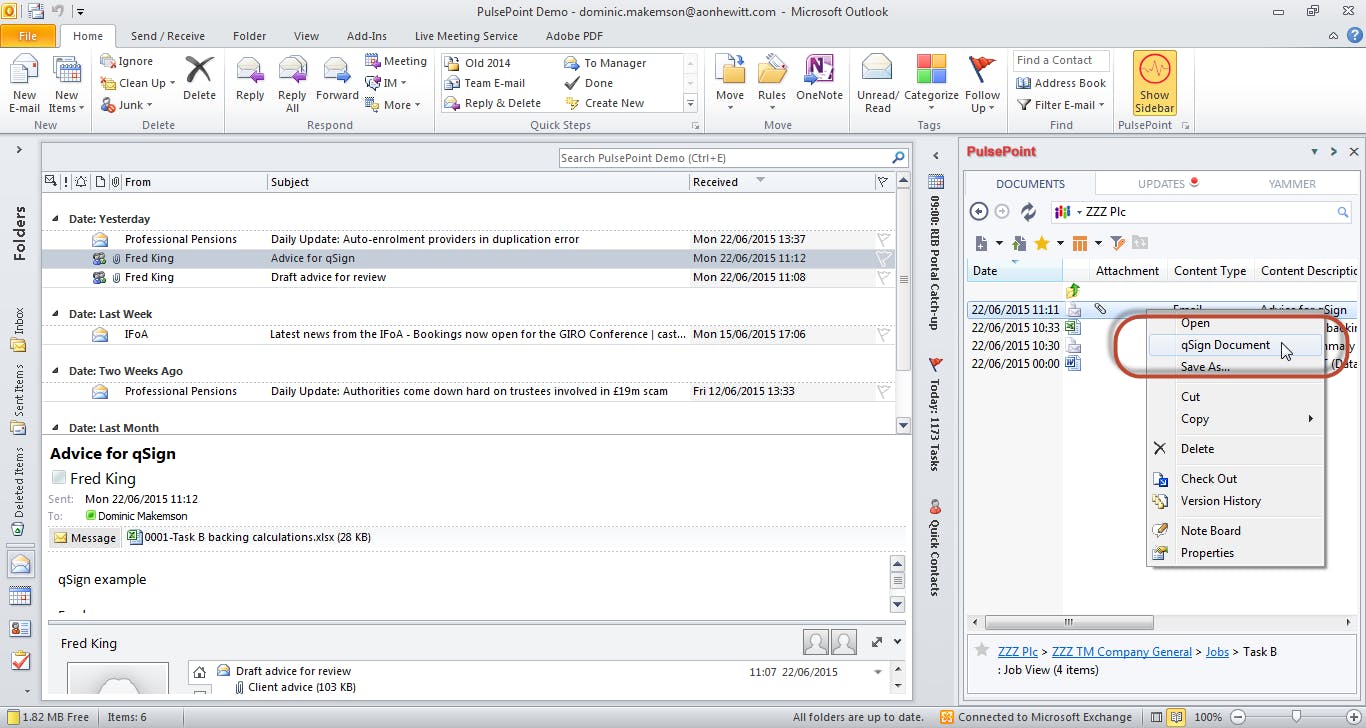1366x728 pixels.
Task: Flag the Draft advice for review message
Action: (884, 277)
